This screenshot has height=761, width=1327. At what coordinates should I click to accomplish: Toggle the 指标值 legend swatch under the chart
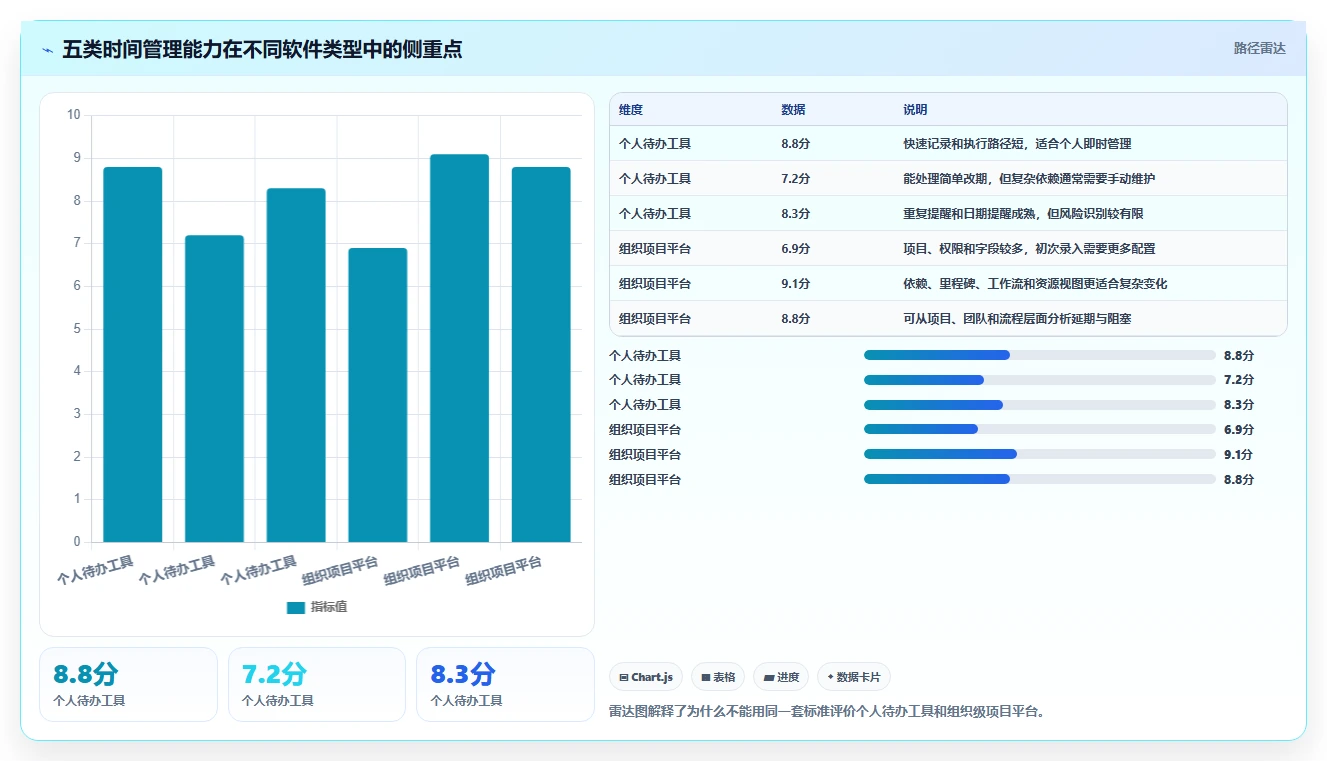pos(295,607)
